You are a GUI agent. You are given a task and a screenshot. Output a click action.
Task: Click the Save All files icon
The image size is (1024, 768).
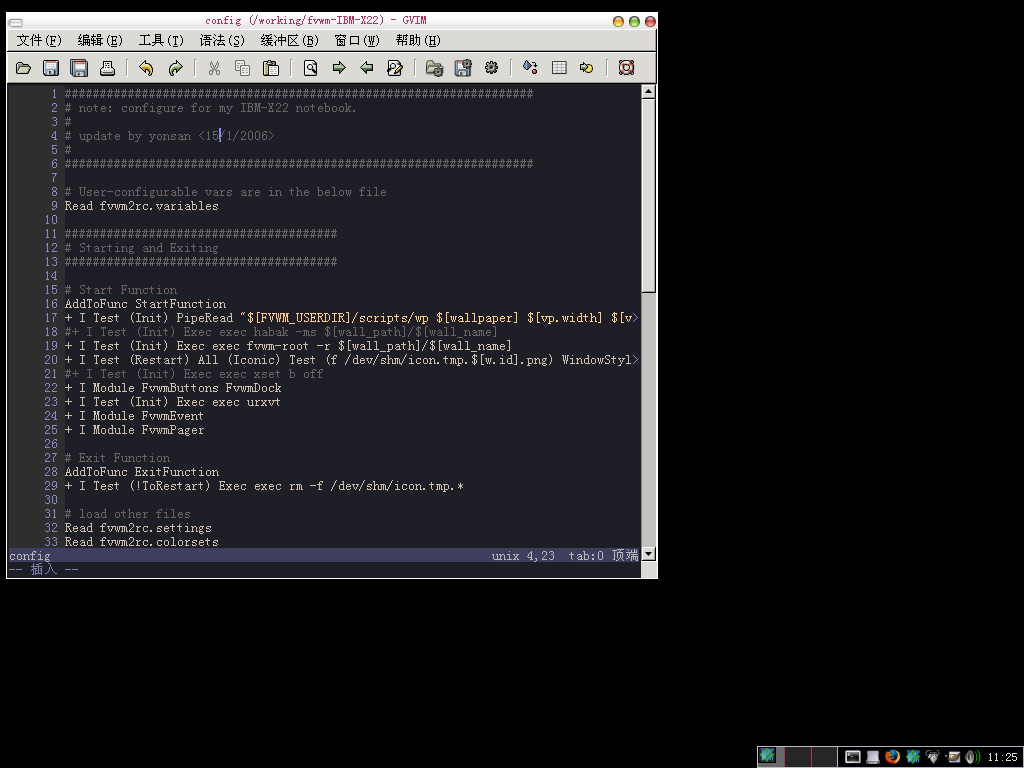tap(79, 68)
